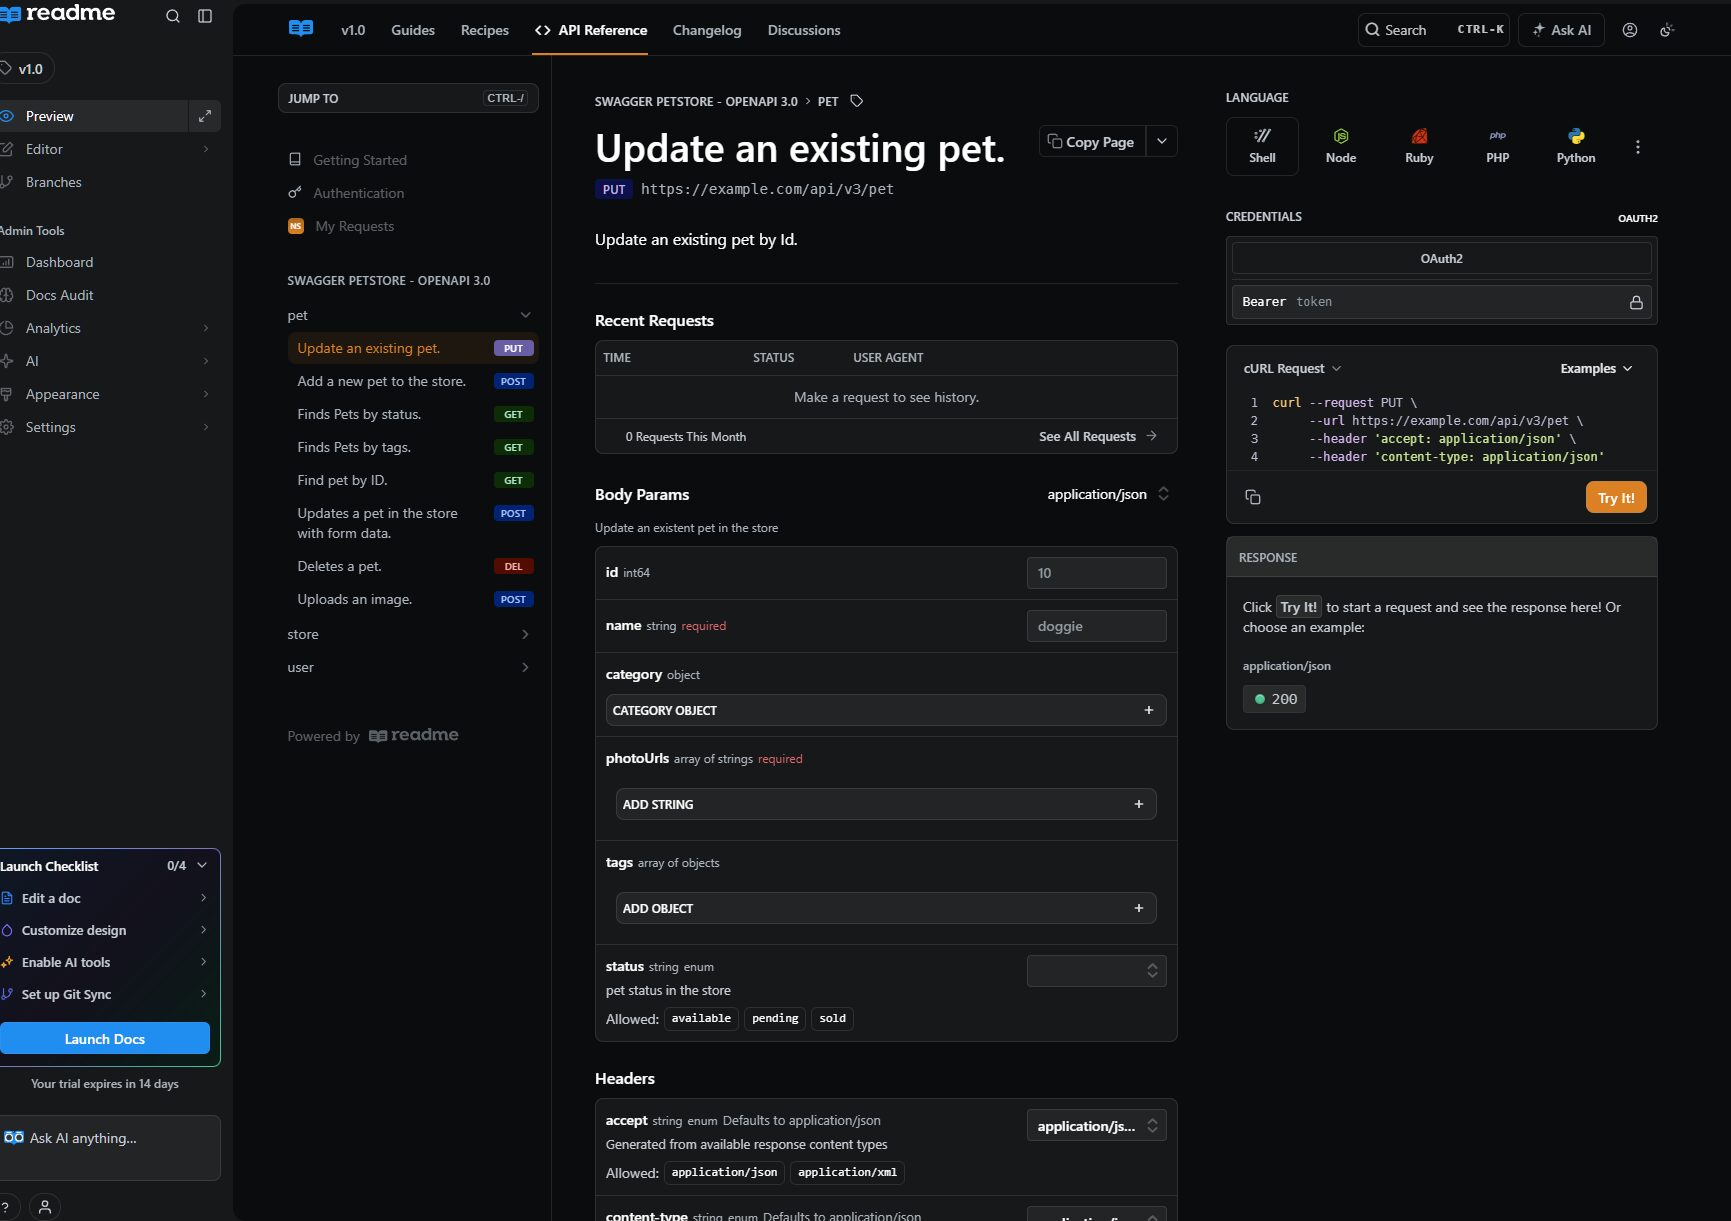Click Bearer token input field

1441,302
